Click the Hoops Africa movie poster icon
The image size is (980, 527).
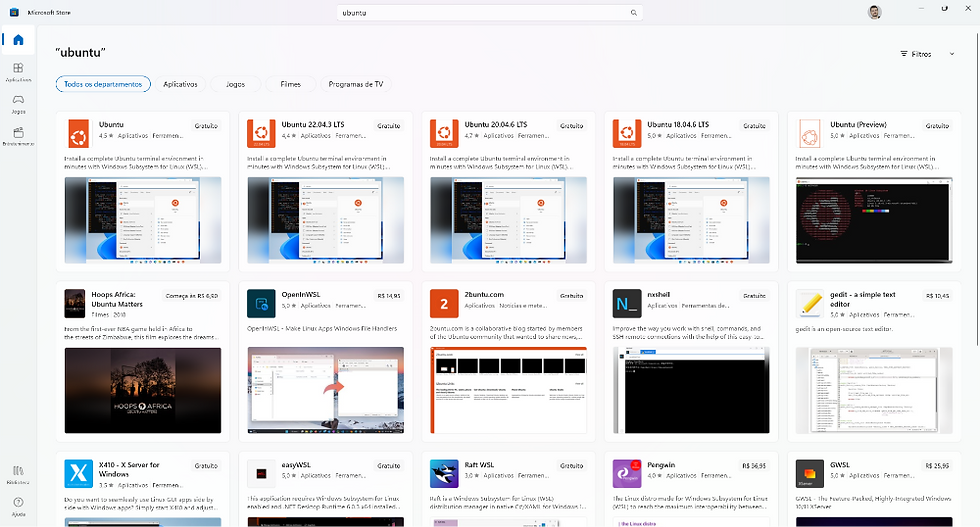tap(75, 304)
